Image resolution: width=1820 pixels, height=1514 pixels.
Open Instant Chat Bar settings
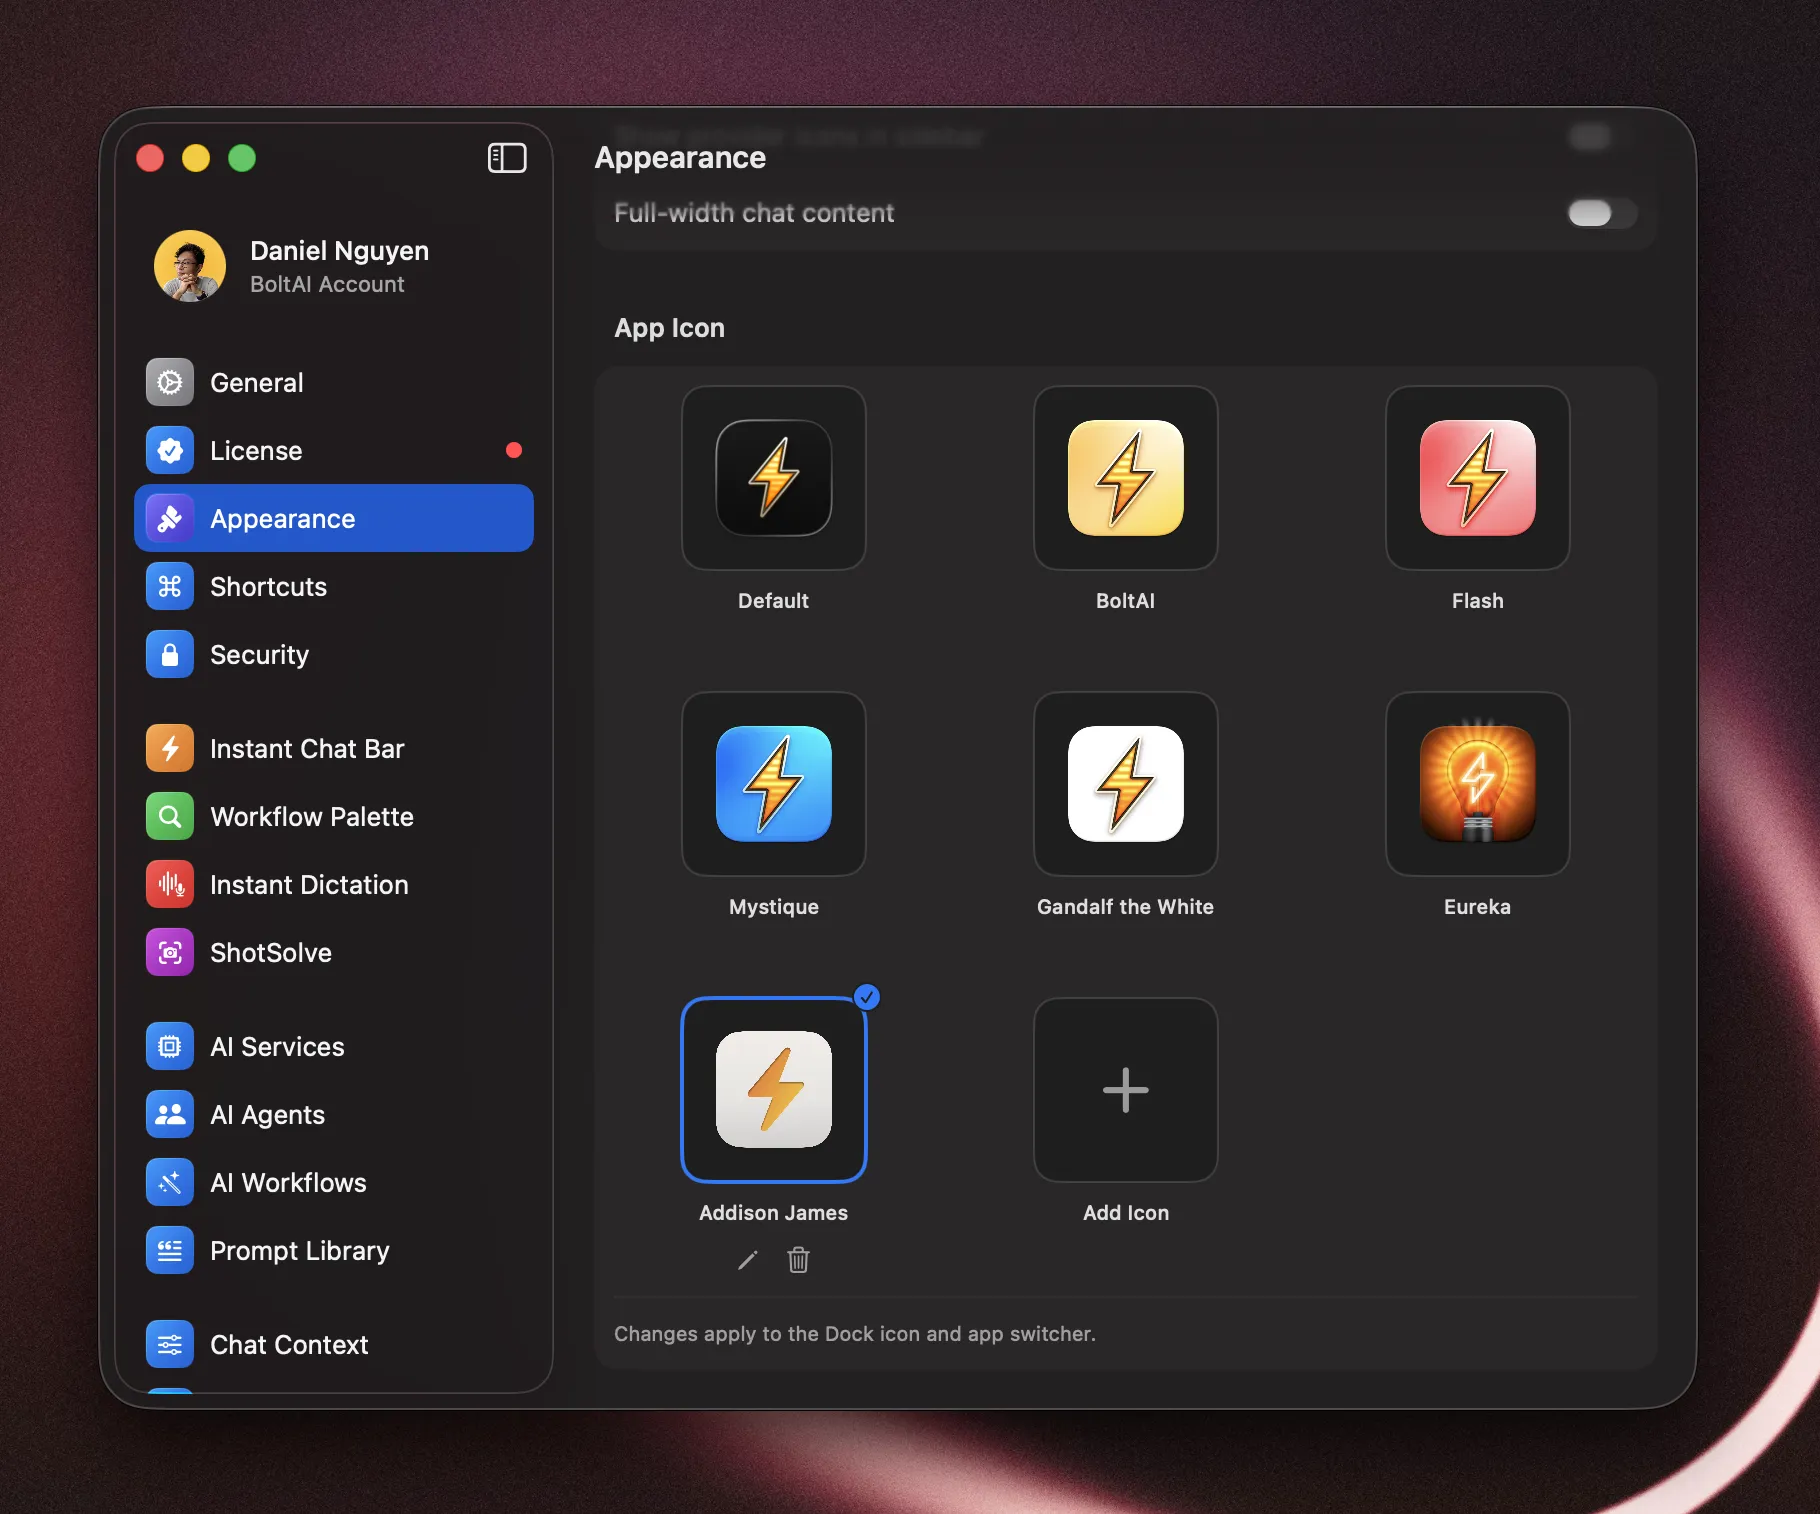307,748
